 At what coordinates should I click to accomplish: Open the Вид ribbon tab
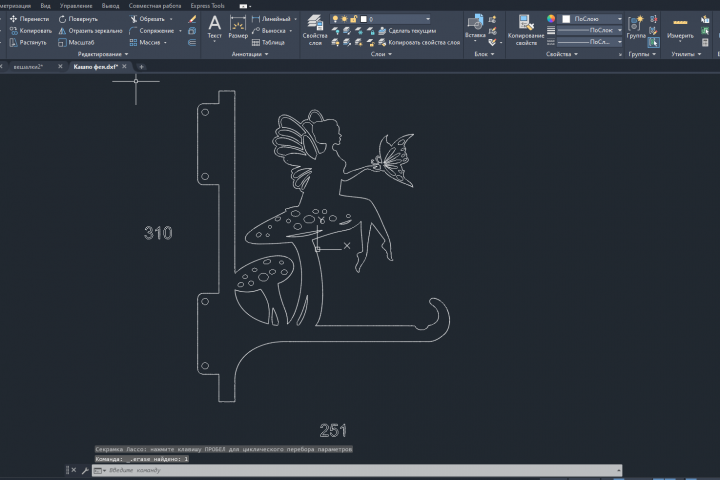45,6
